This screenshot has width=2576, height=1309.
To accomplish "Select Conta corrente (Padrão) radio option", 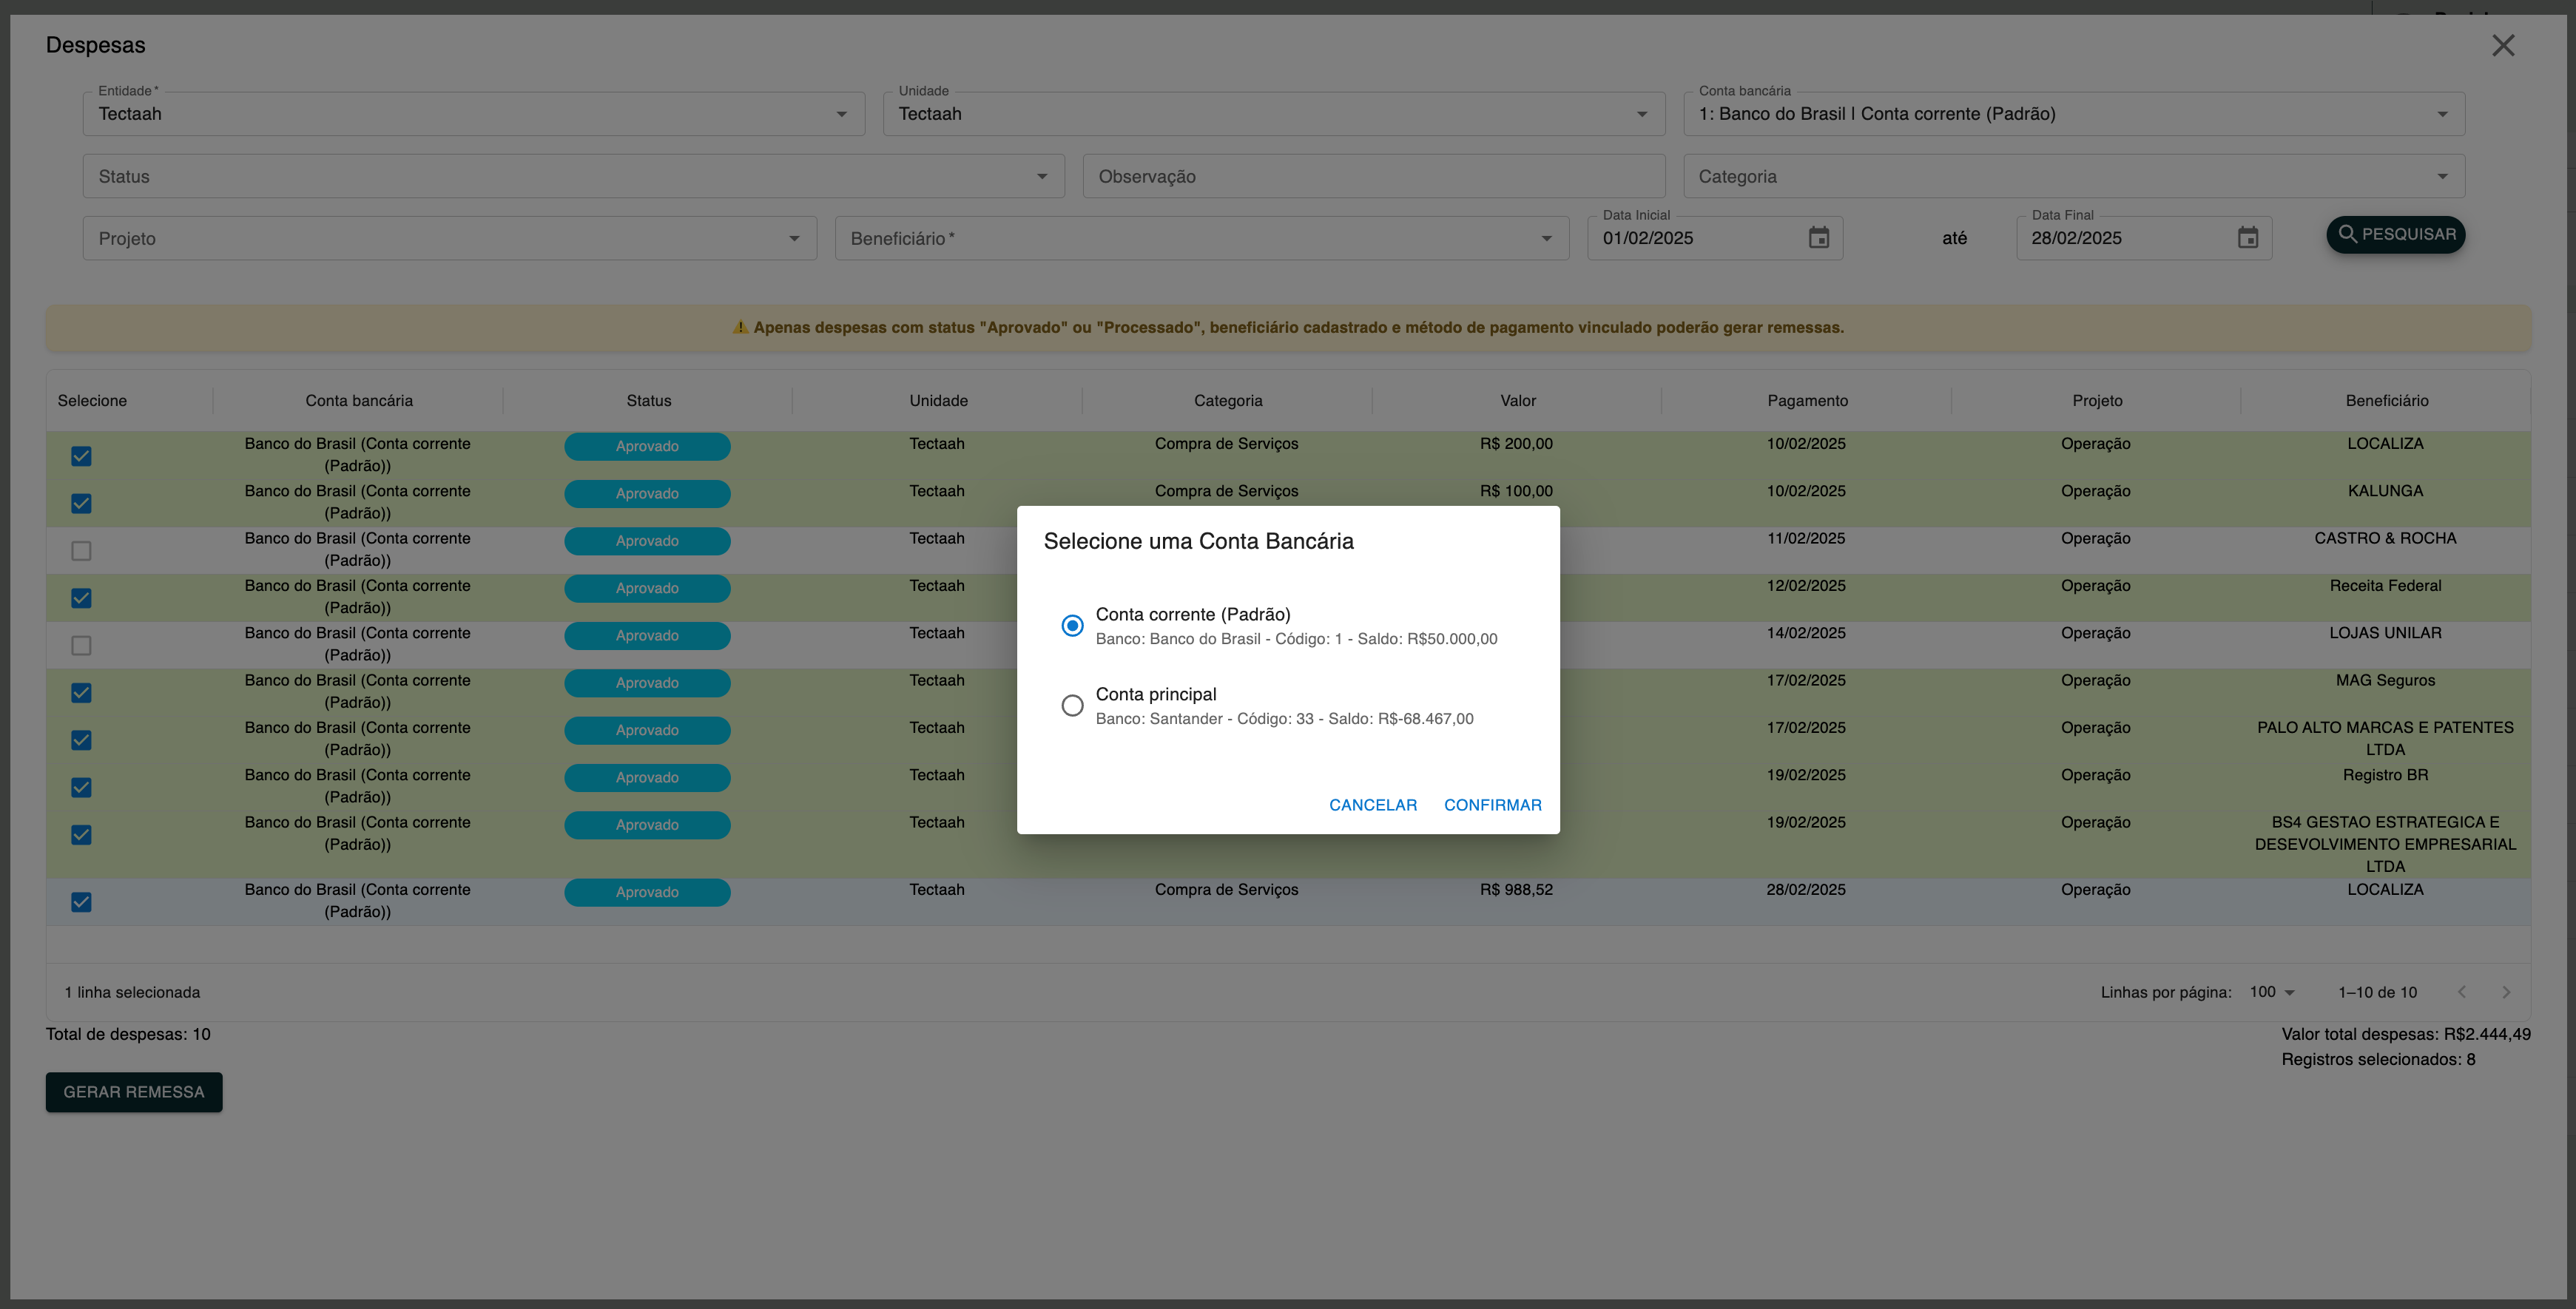I will click(x=1072, y=626).
